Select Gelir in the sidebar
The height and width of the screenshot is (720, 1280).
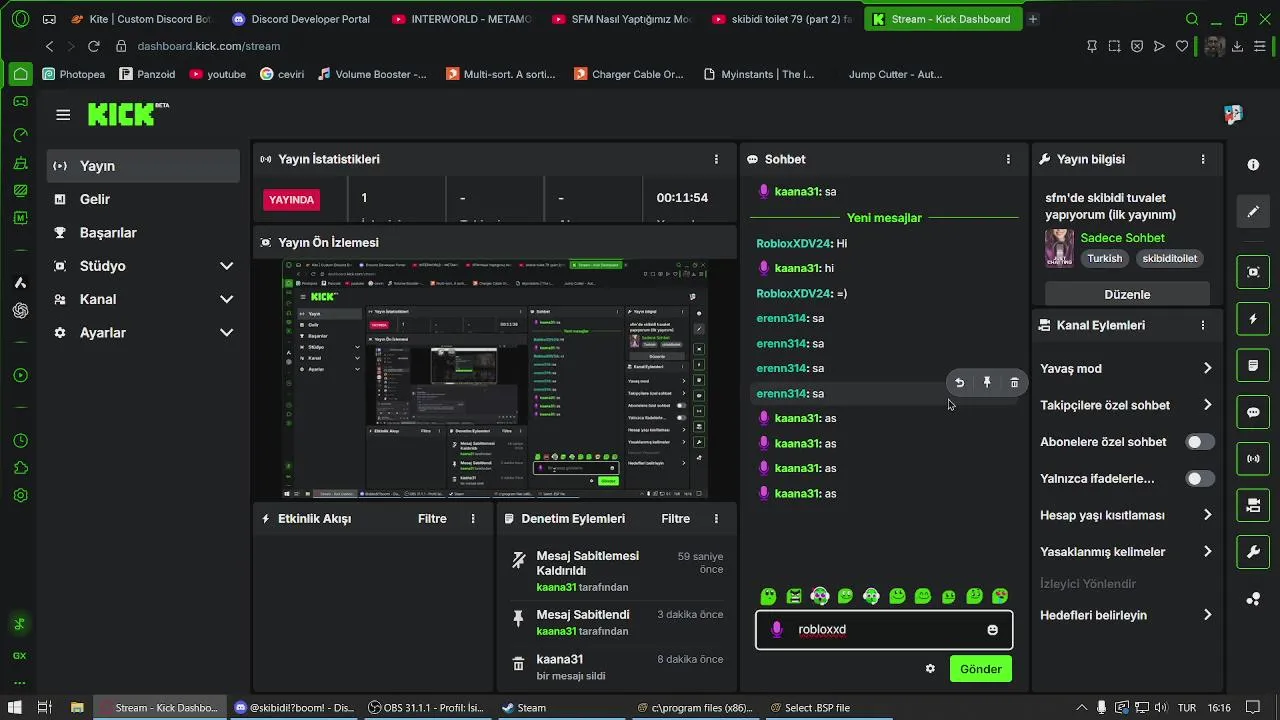click(143, 199)
